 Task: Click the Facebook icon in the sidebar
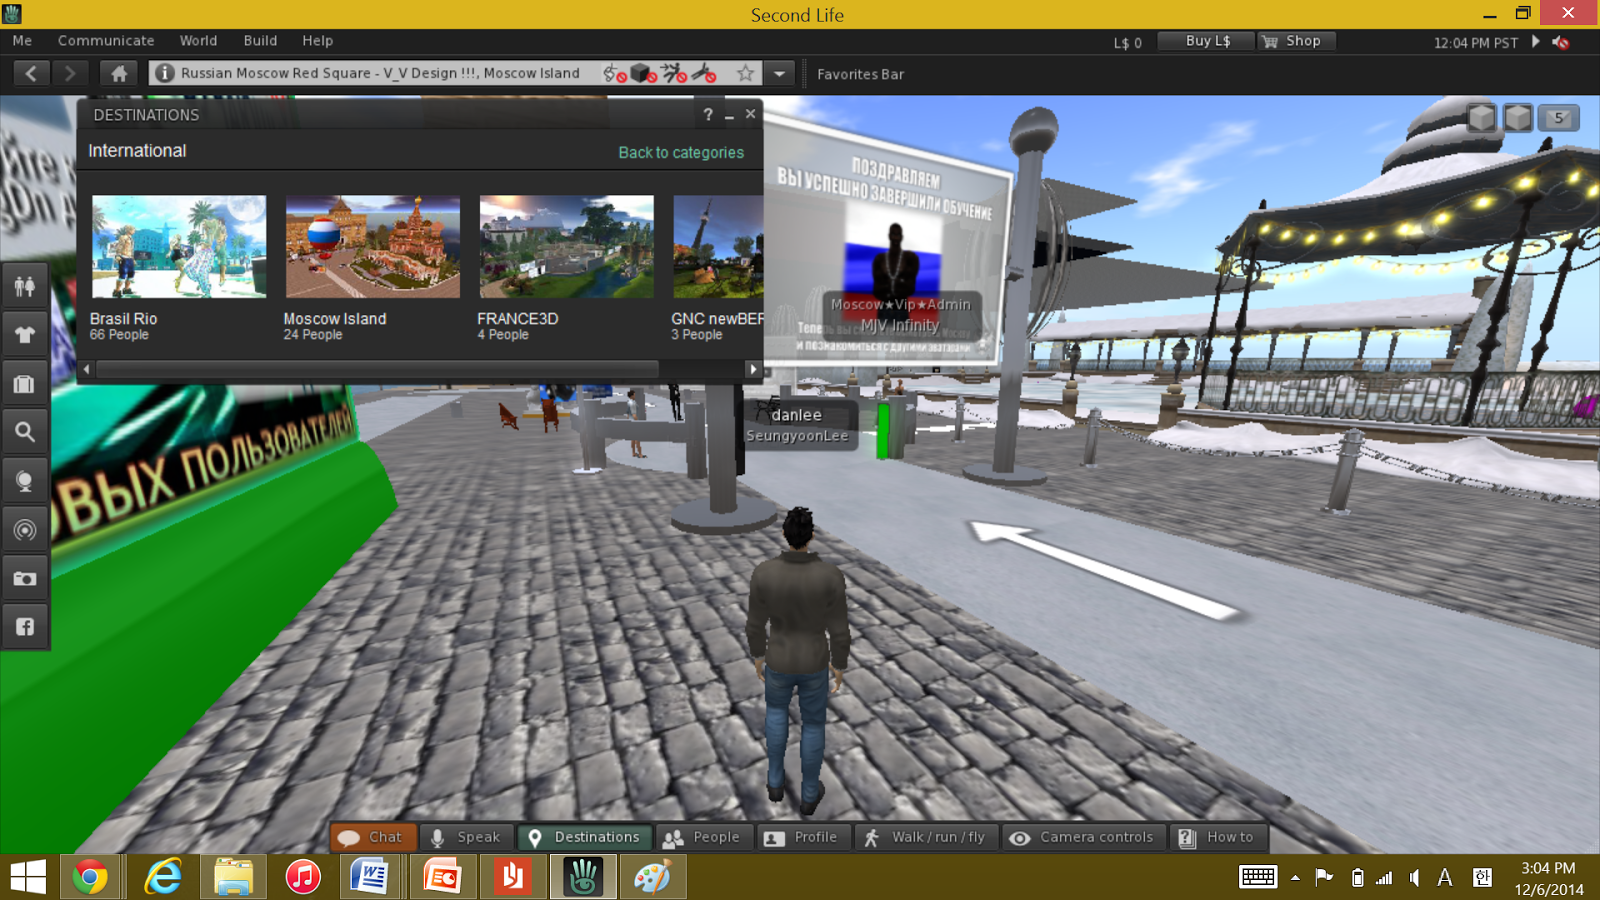click(x=25, y=627)
